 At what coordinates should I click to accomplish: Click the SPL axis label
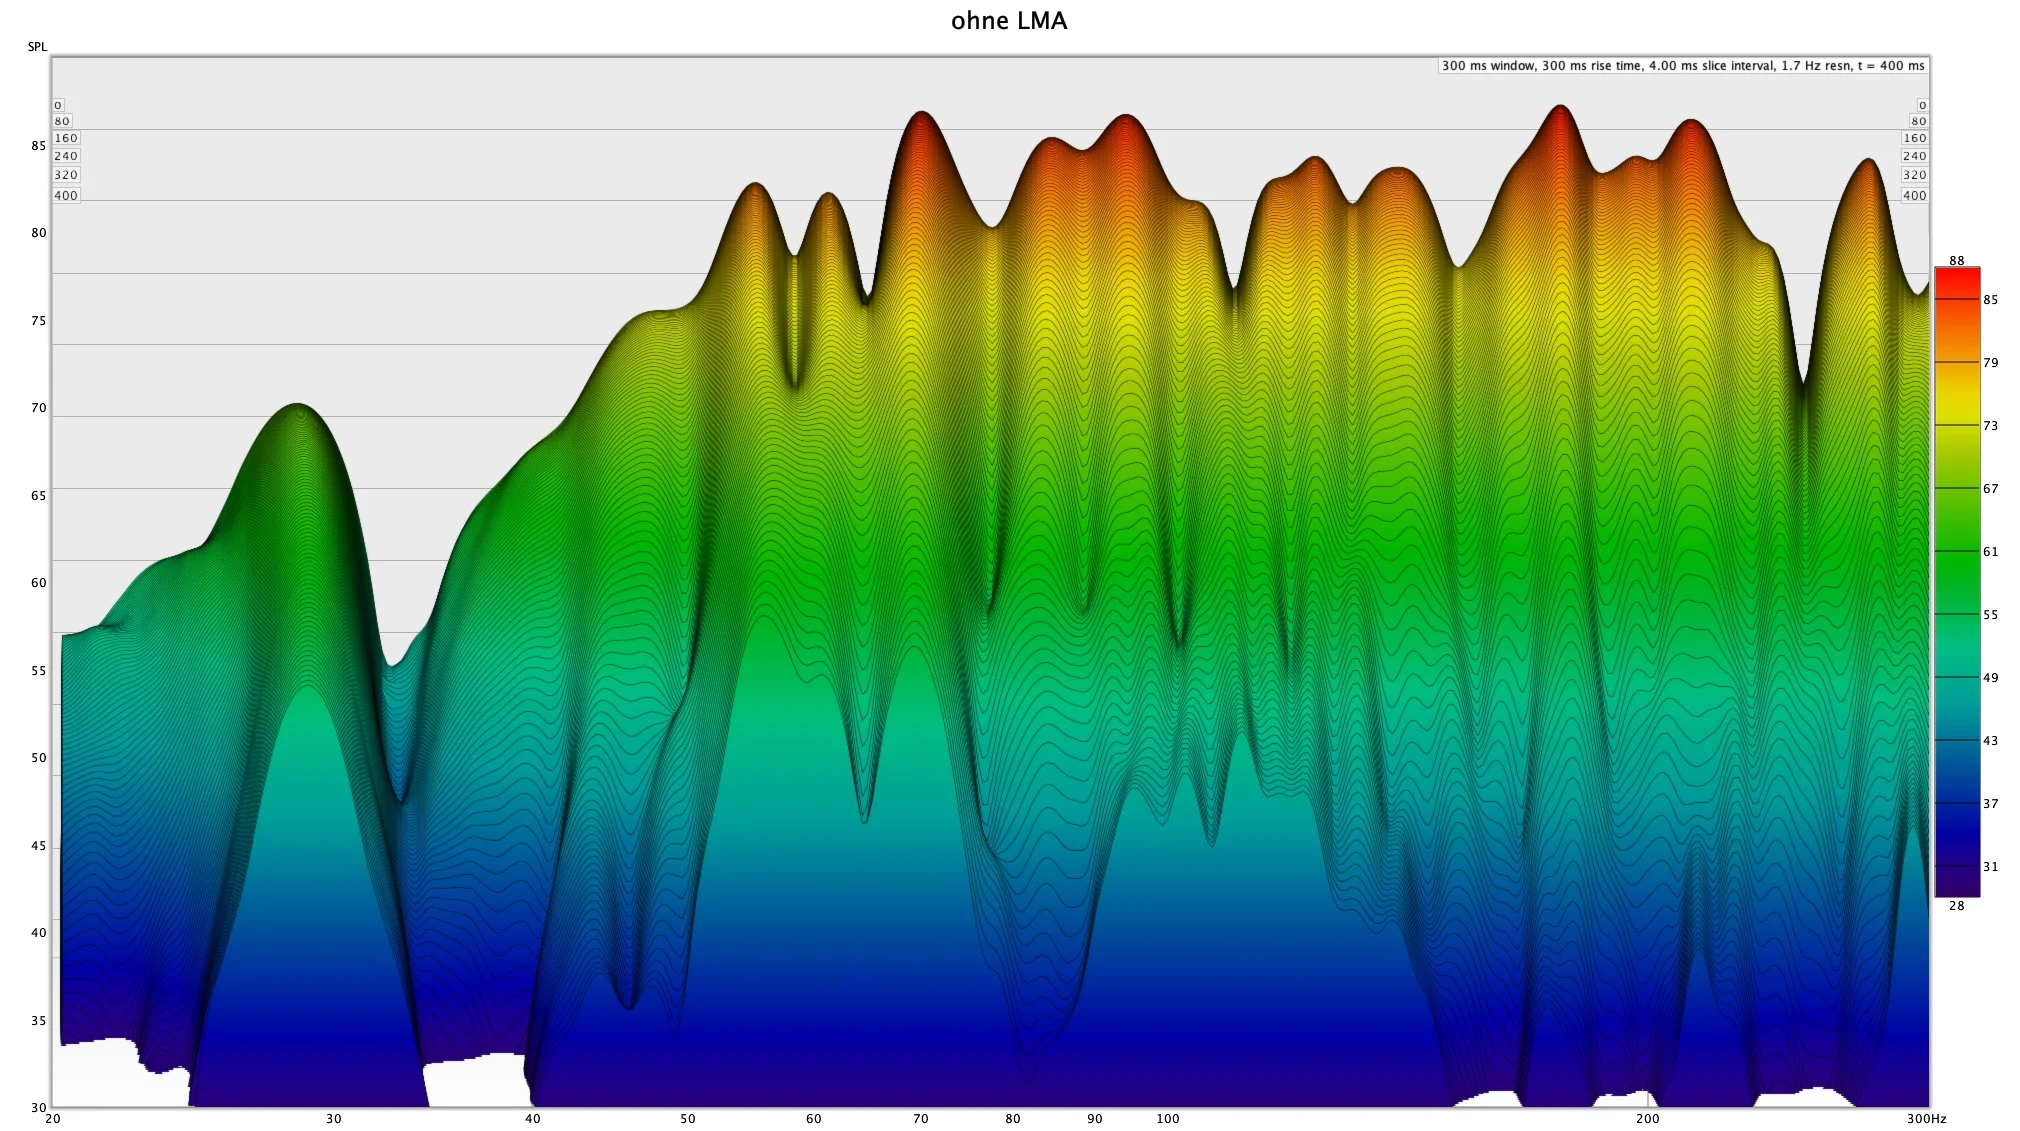click(x=37, y=47)
